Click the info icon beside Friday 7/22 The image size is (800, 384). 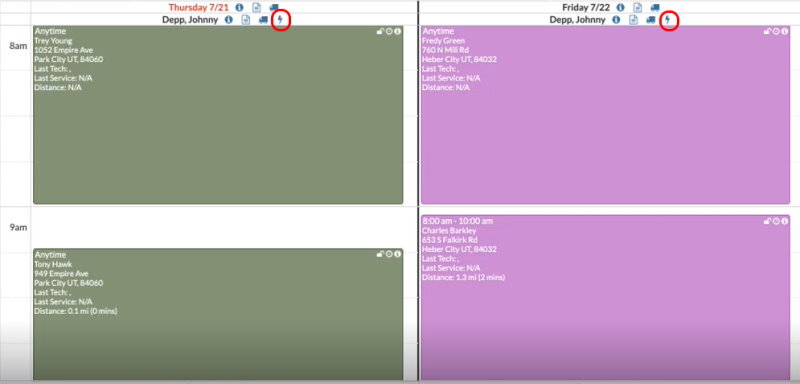[620, 8]
